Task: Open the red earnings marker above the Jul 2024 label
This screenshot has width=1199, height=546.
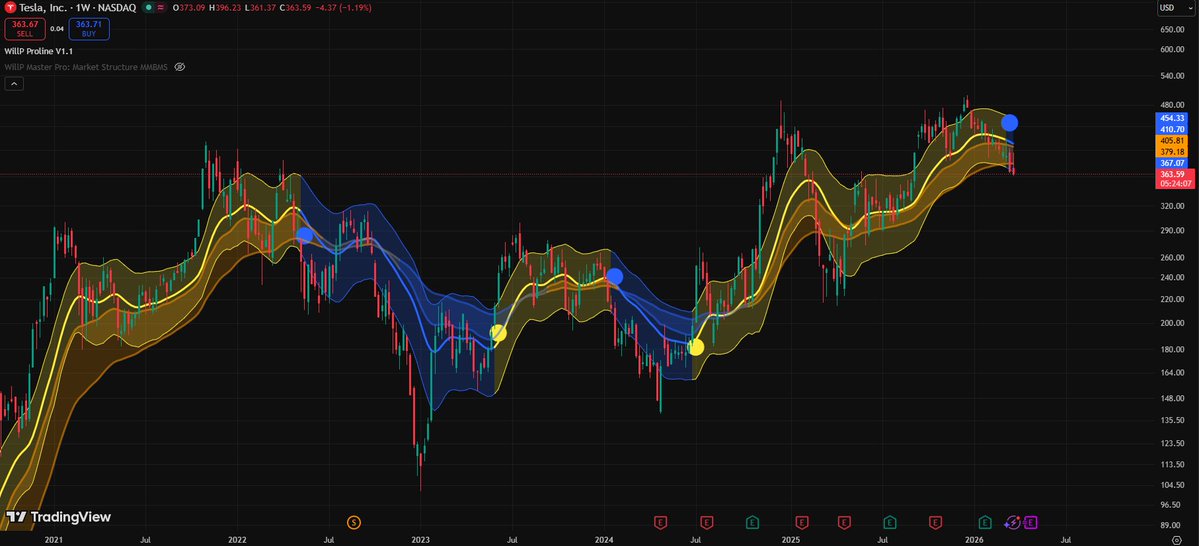Action: click(707, 522)
